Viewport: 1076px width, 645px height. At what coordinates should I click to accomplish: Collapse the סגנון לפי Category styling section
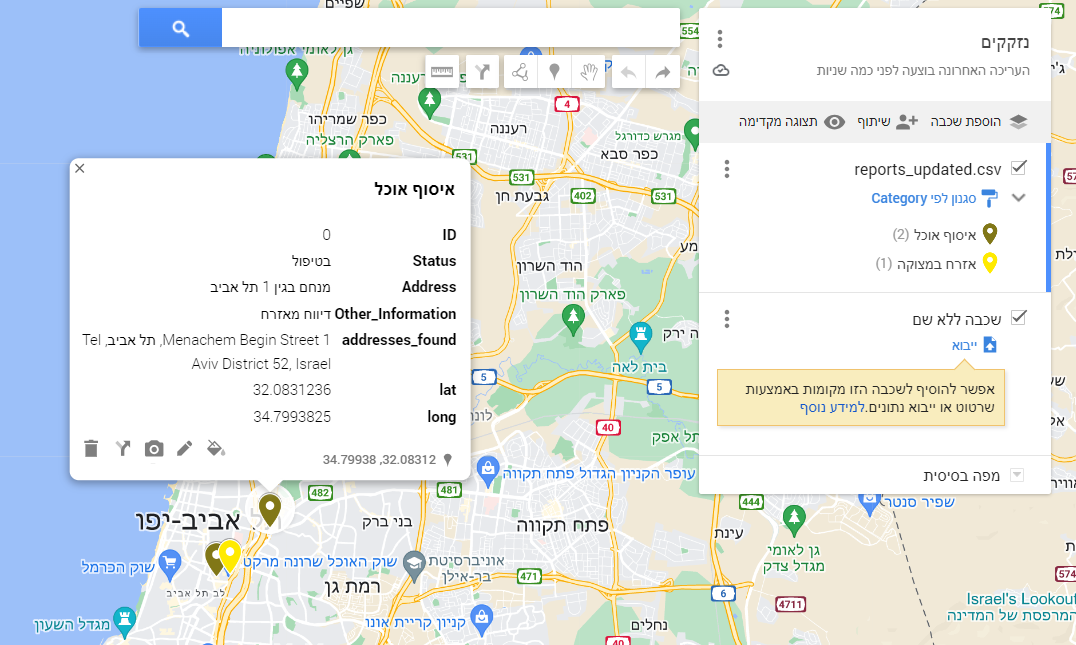coord(1018,198)
